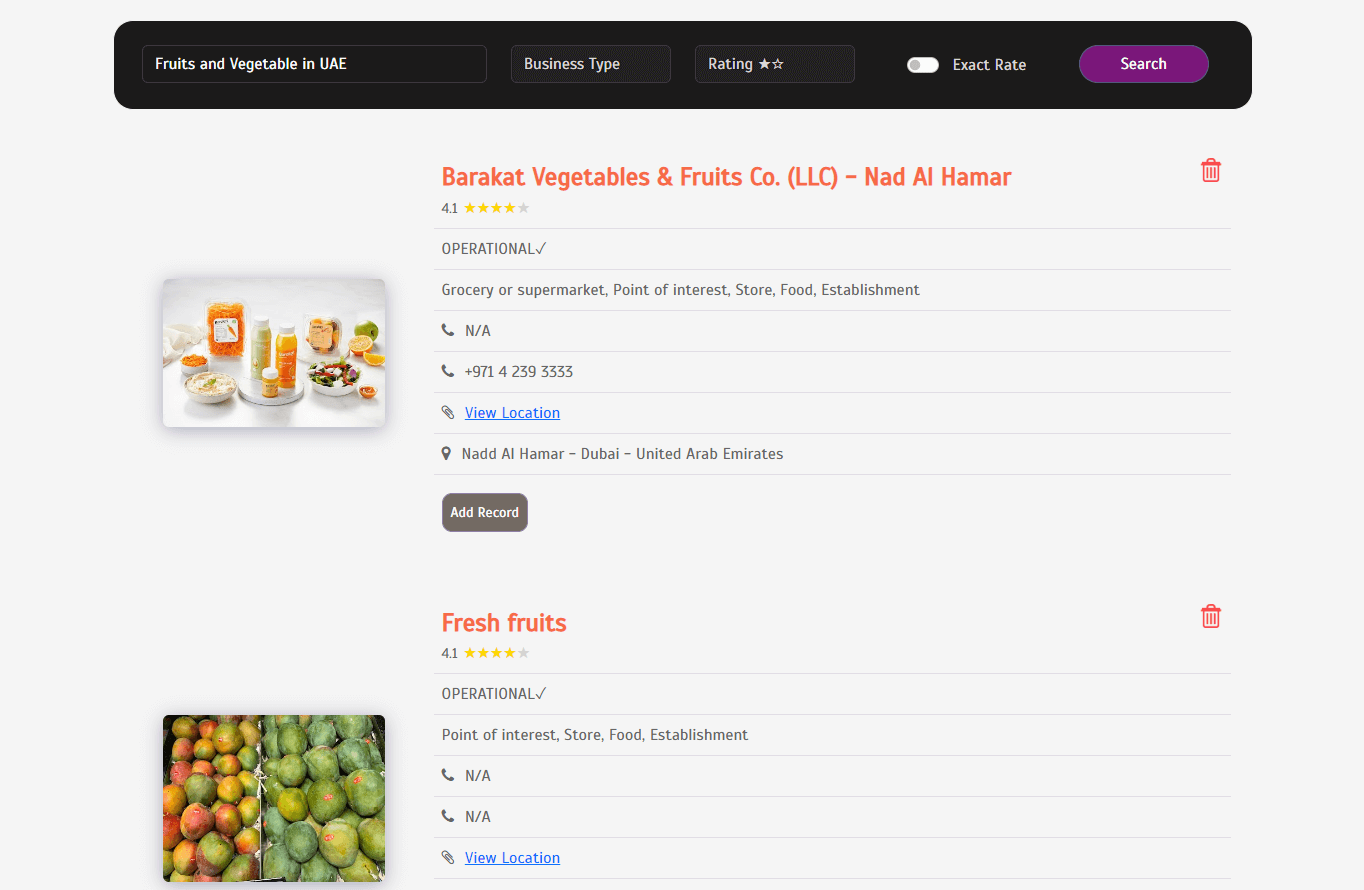This screenshot has height=890, width=1364.
Task: Click the paperclip icon near Barakat's View Location
Action: point(447,412)
